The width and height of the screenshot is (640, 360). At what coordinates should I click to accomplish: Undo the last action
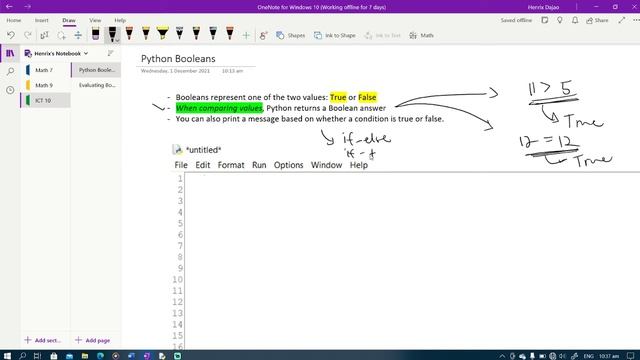[x=11, y=36]
